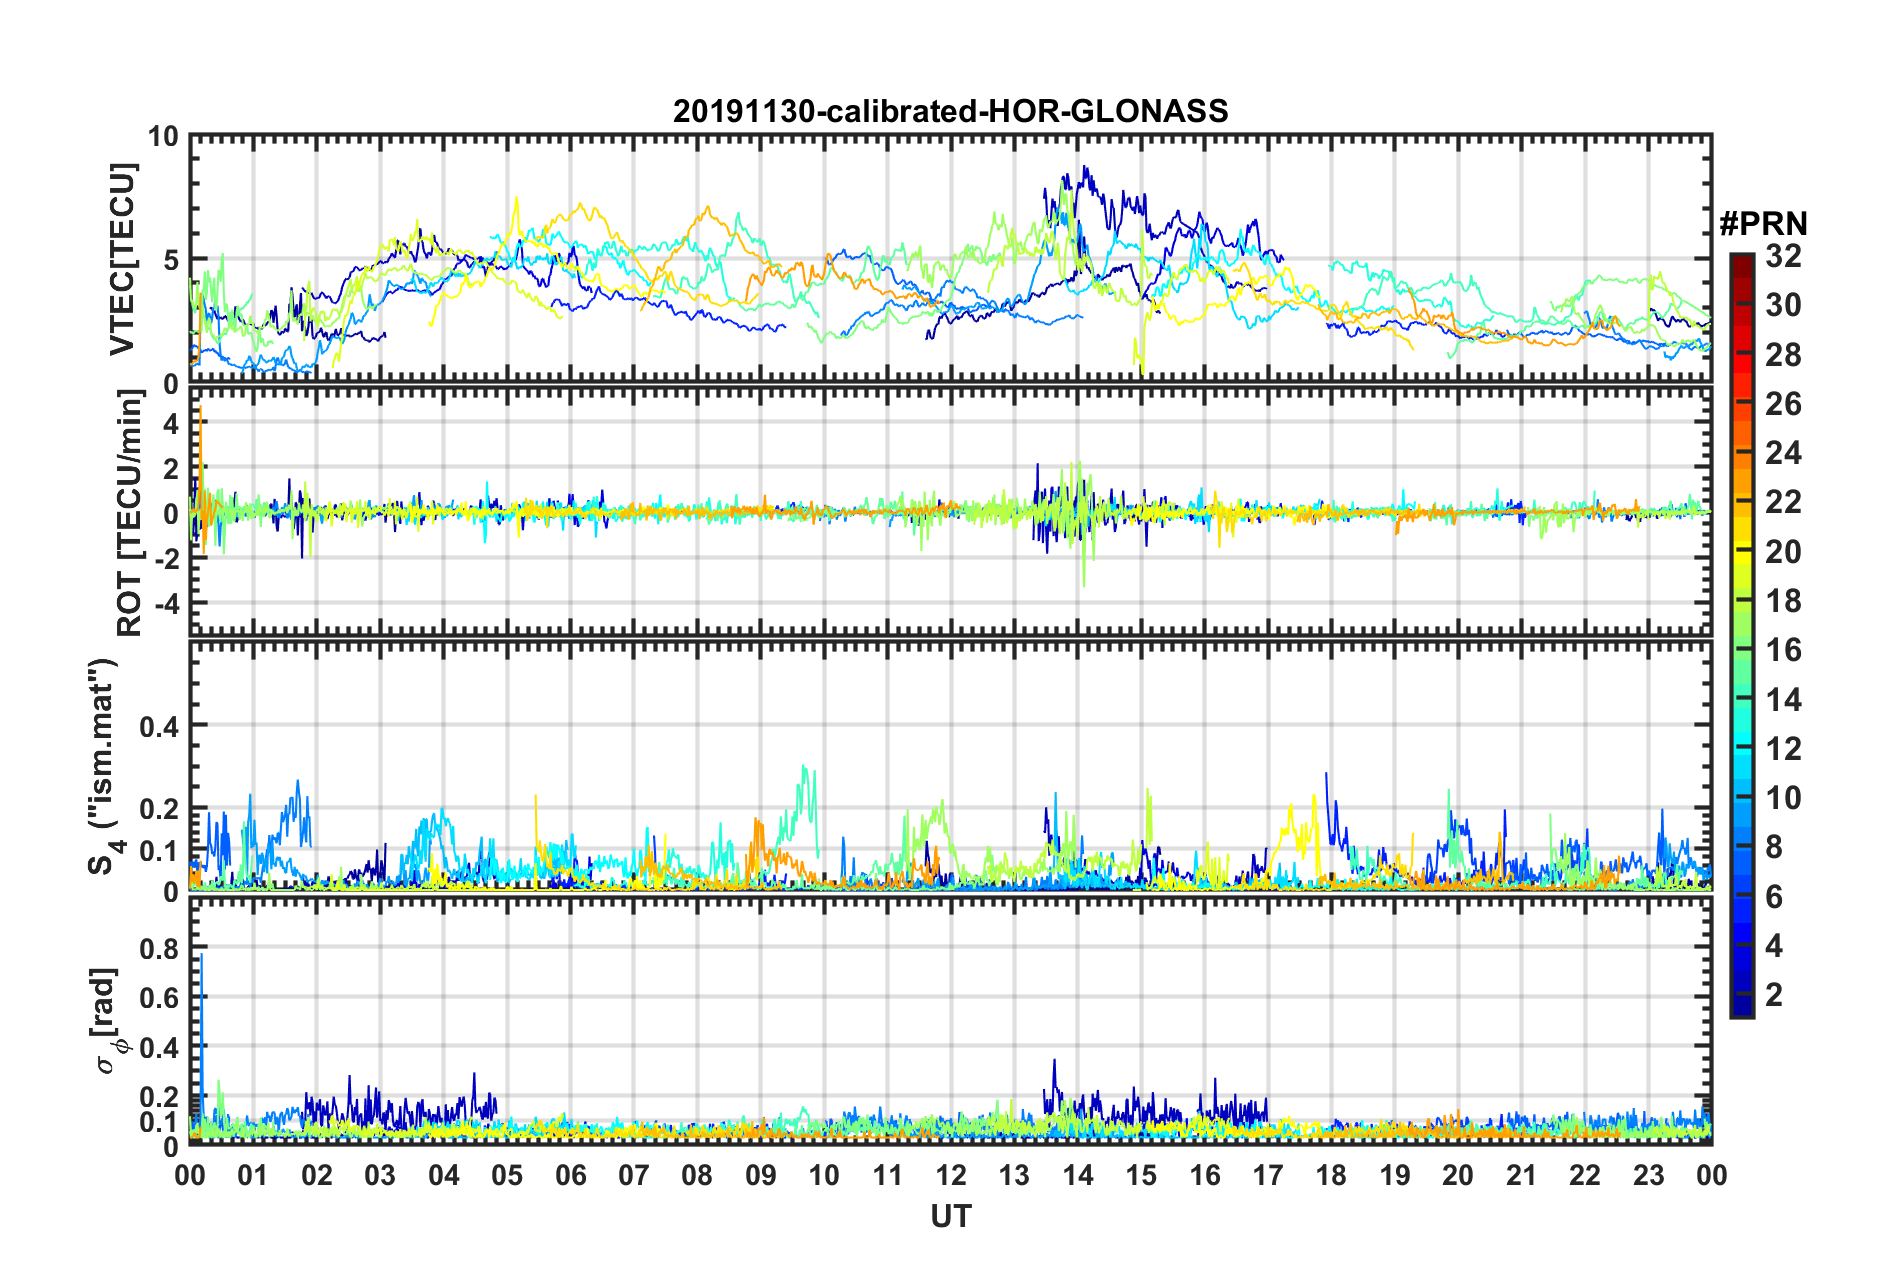This screenshot has width=1902, height=1272.
Task: Click the x-axis tick label 17
Action: 1268,1174
